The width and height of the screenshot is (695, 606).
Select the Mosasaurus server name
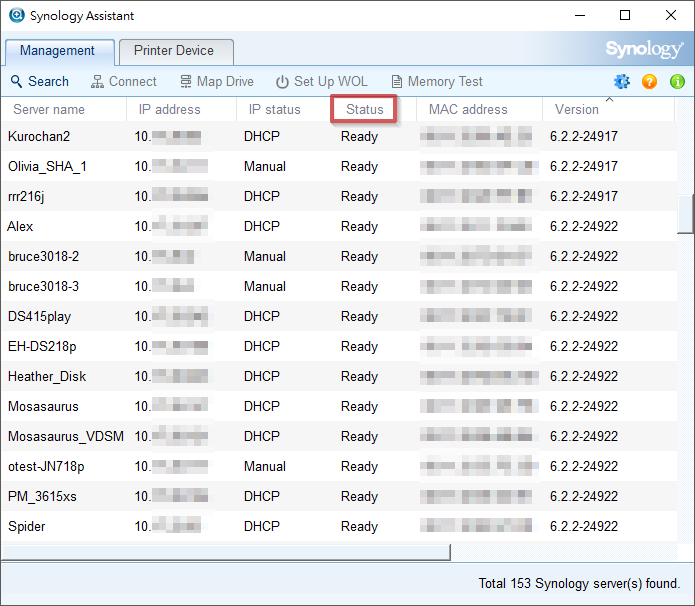click(43, 406)
